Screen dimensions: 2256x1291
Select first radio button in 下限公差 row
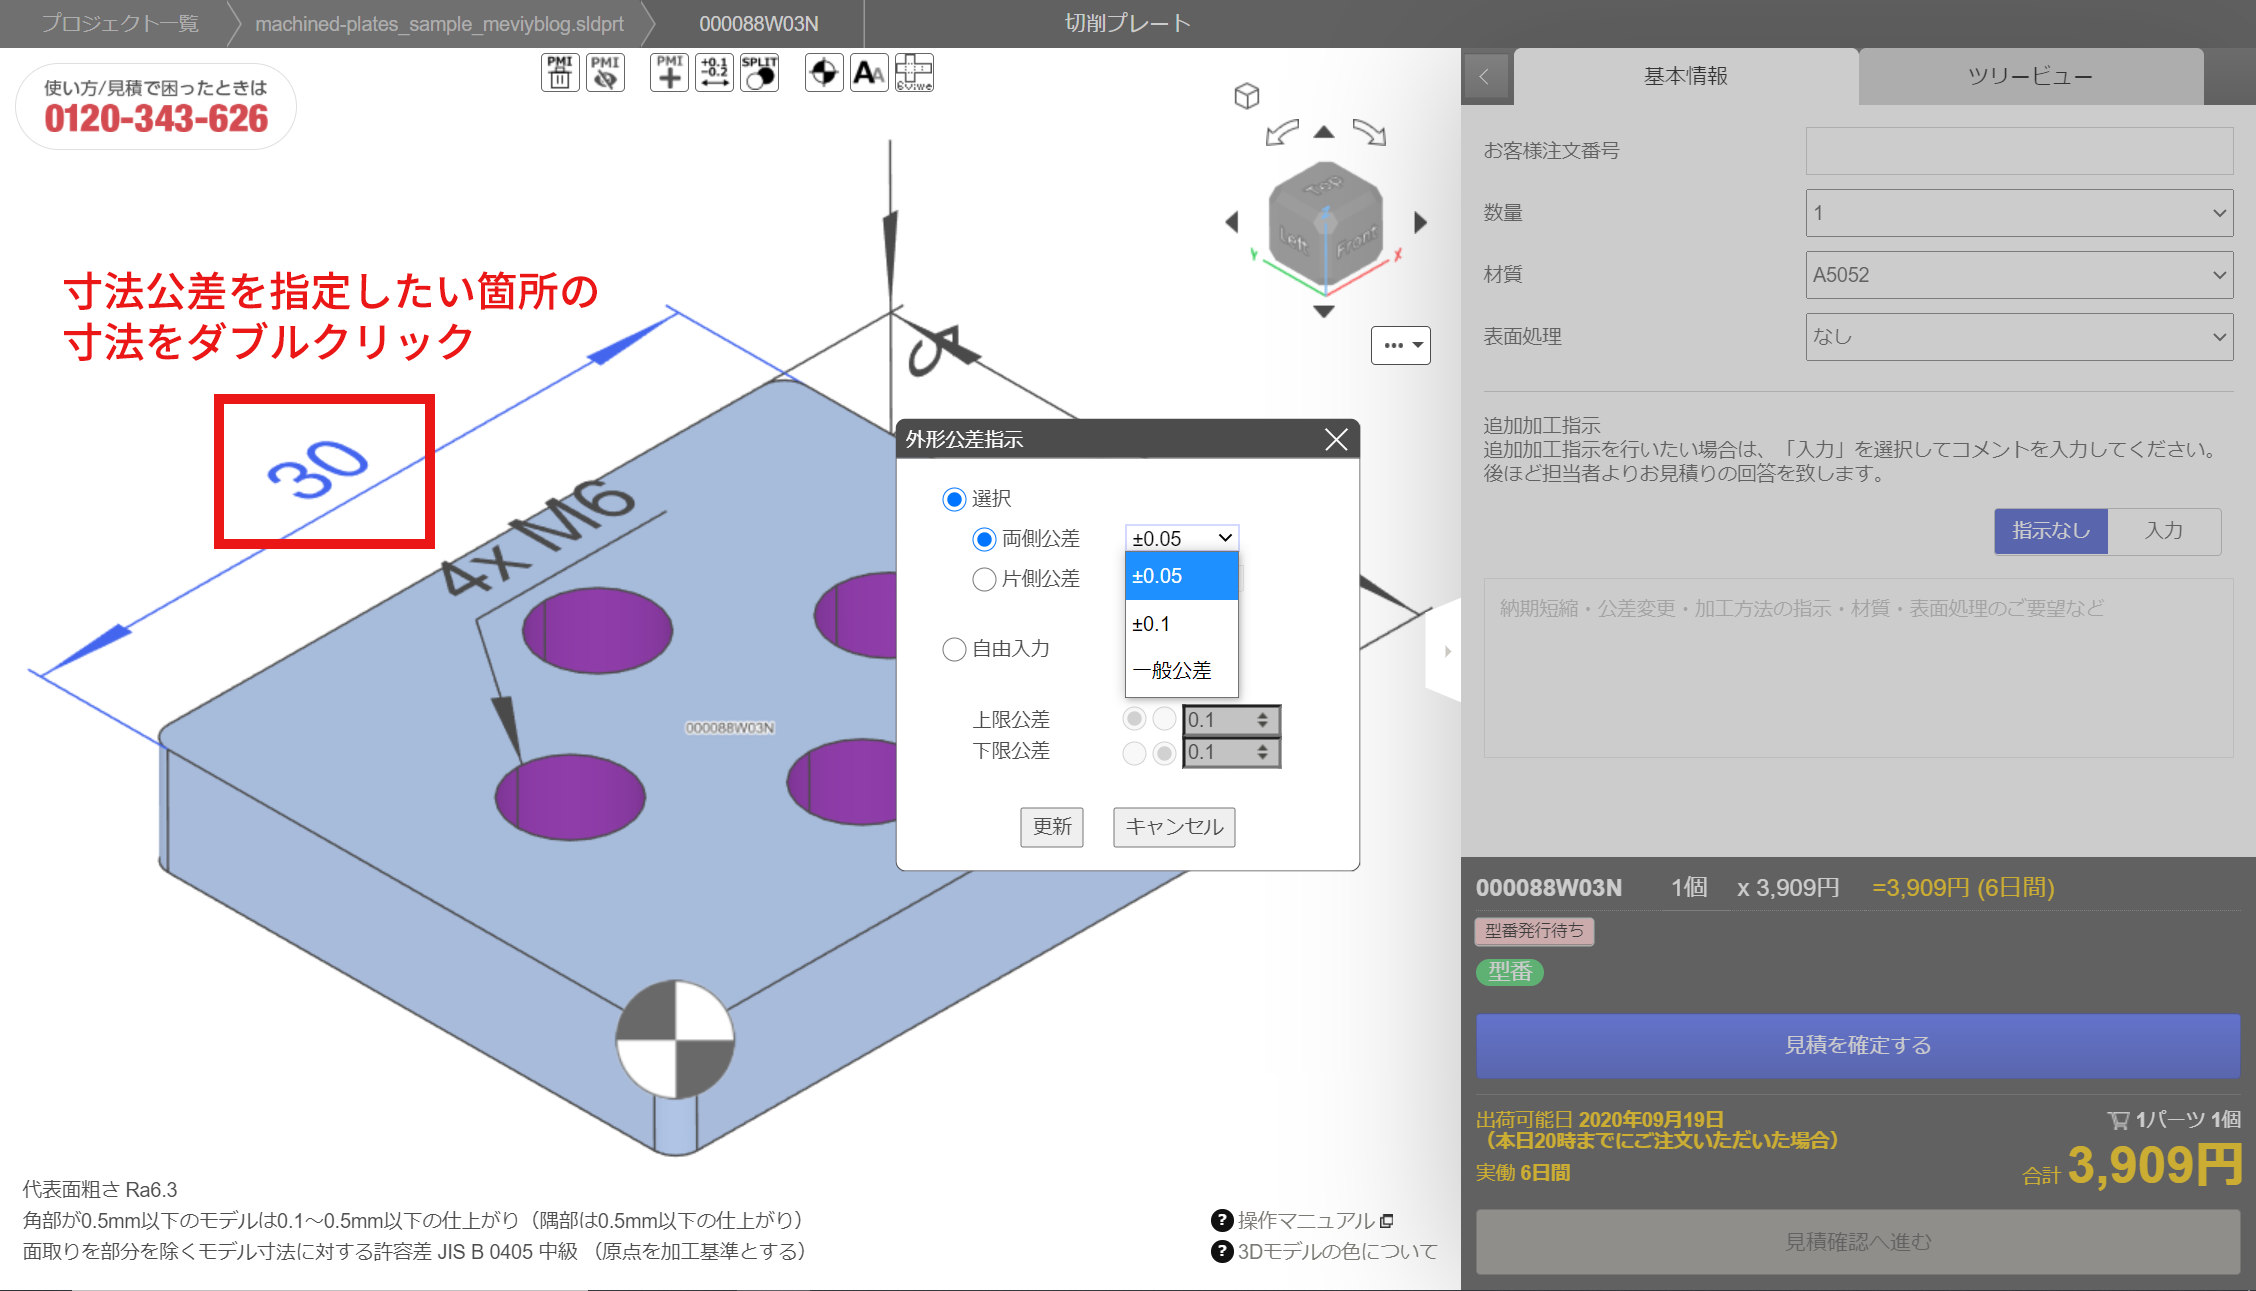click(1134, 753)
